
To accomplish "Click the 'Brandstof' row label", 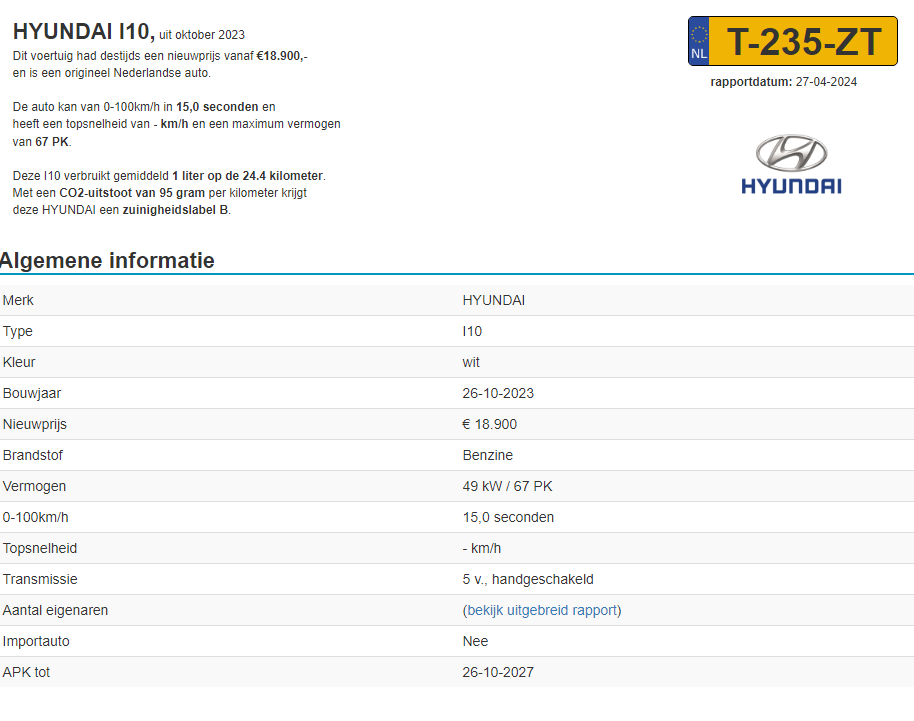I will pyautogui.click(x=33, y=455).
